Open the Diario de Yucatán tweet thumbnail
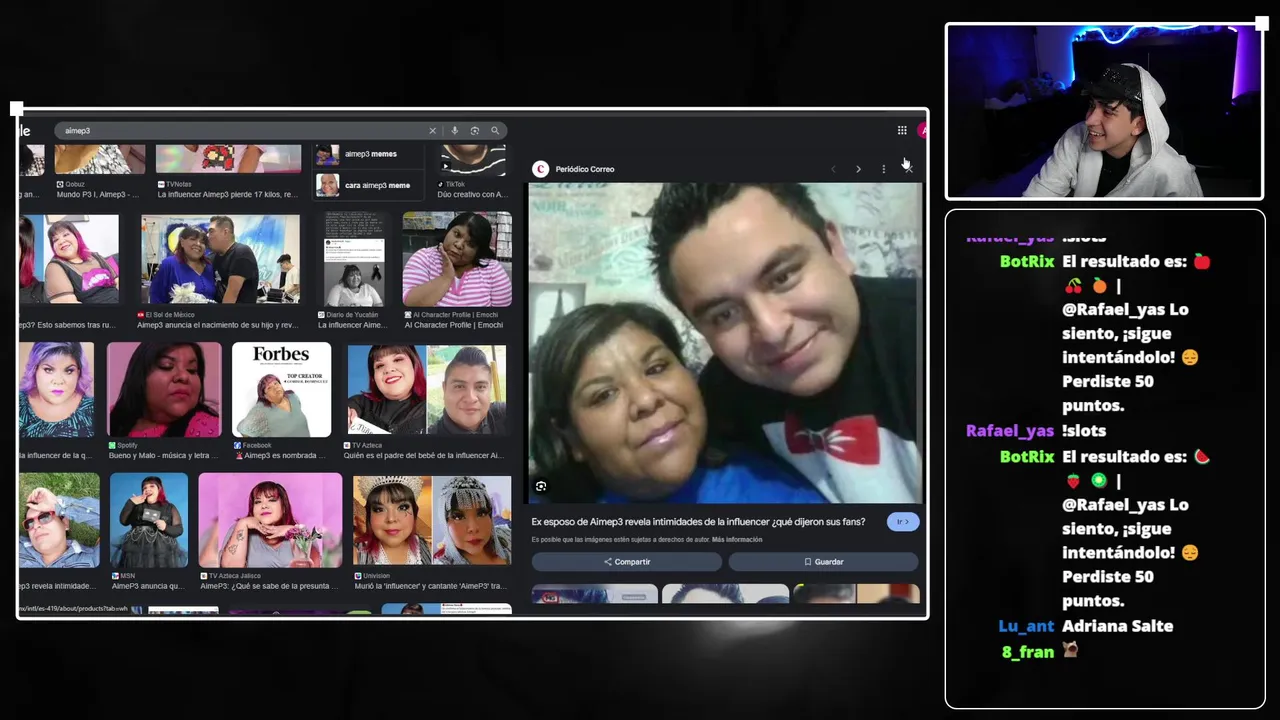The width and height of the screenshot is (1280, 720). coord(353,259)
